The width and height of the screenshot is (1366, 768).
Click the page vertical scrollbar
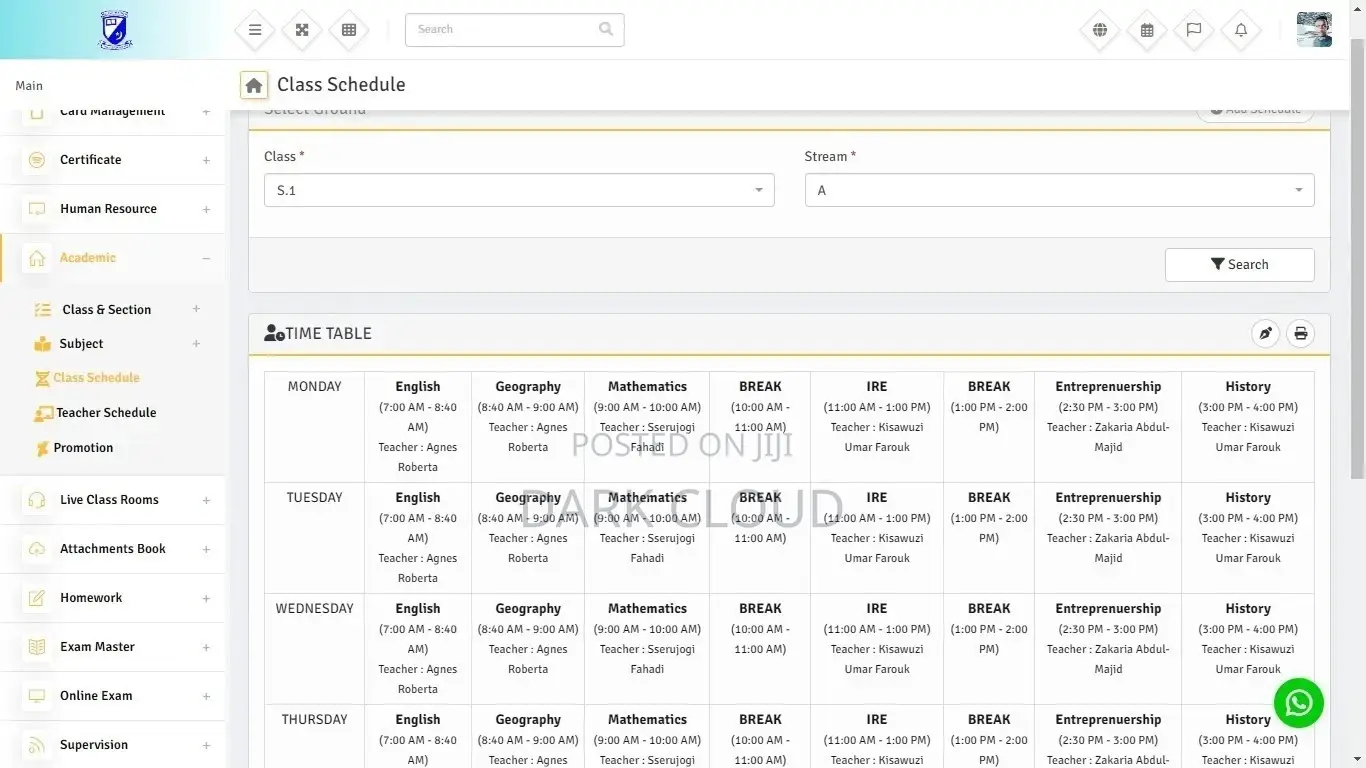click(x=1357, y=260)
